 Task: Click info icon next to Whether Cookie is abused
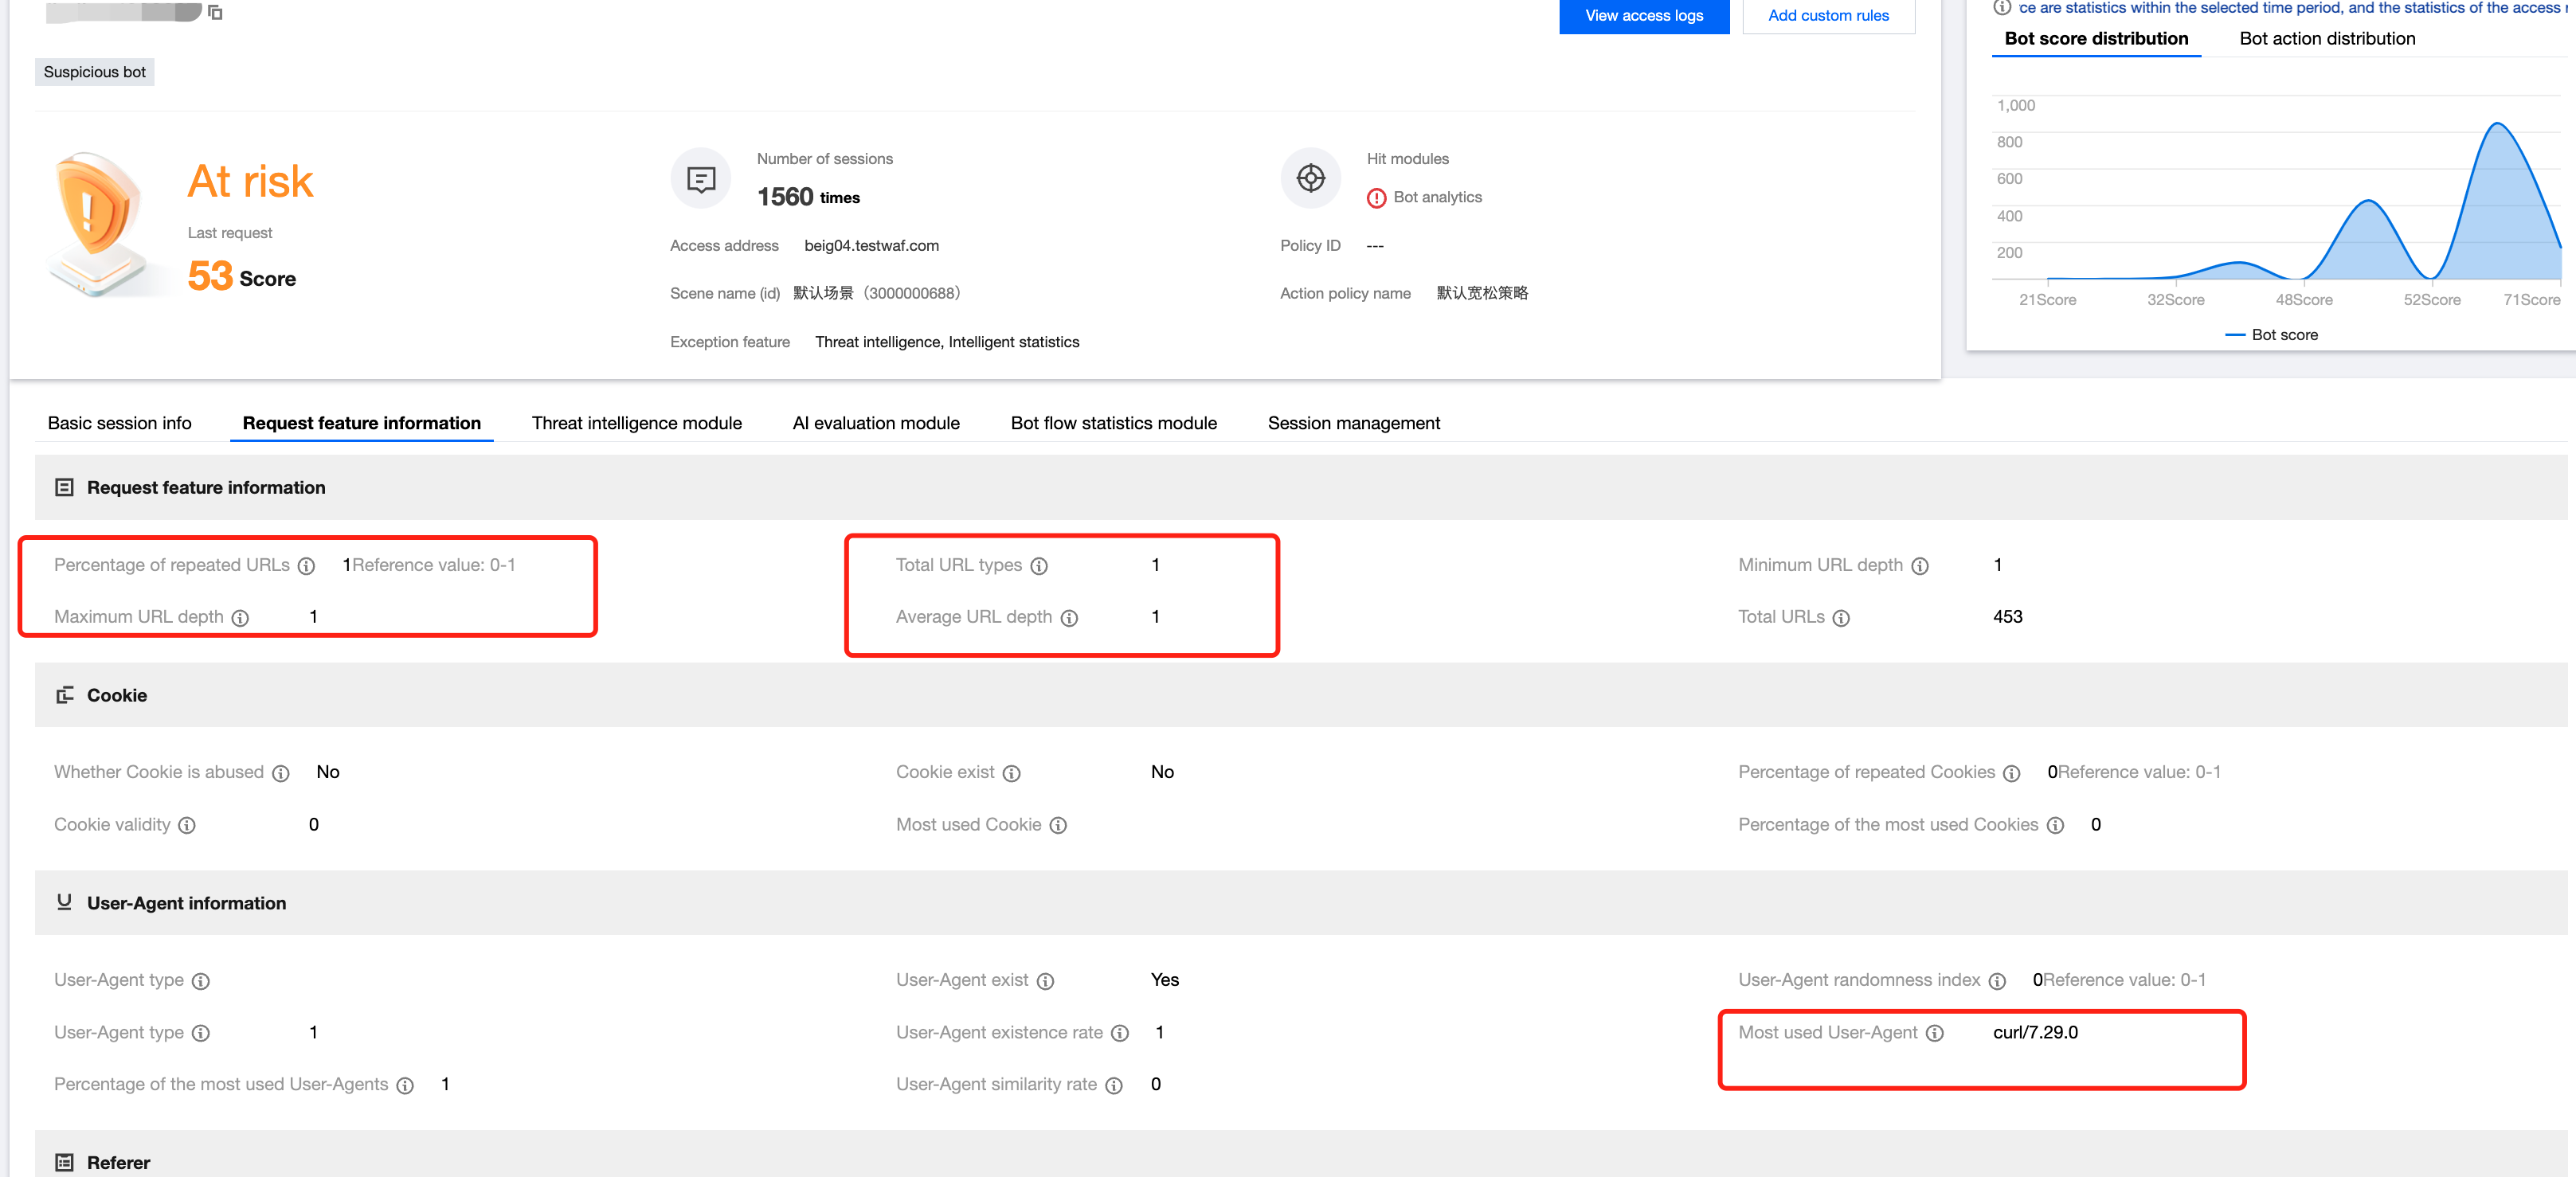[281, 773]
